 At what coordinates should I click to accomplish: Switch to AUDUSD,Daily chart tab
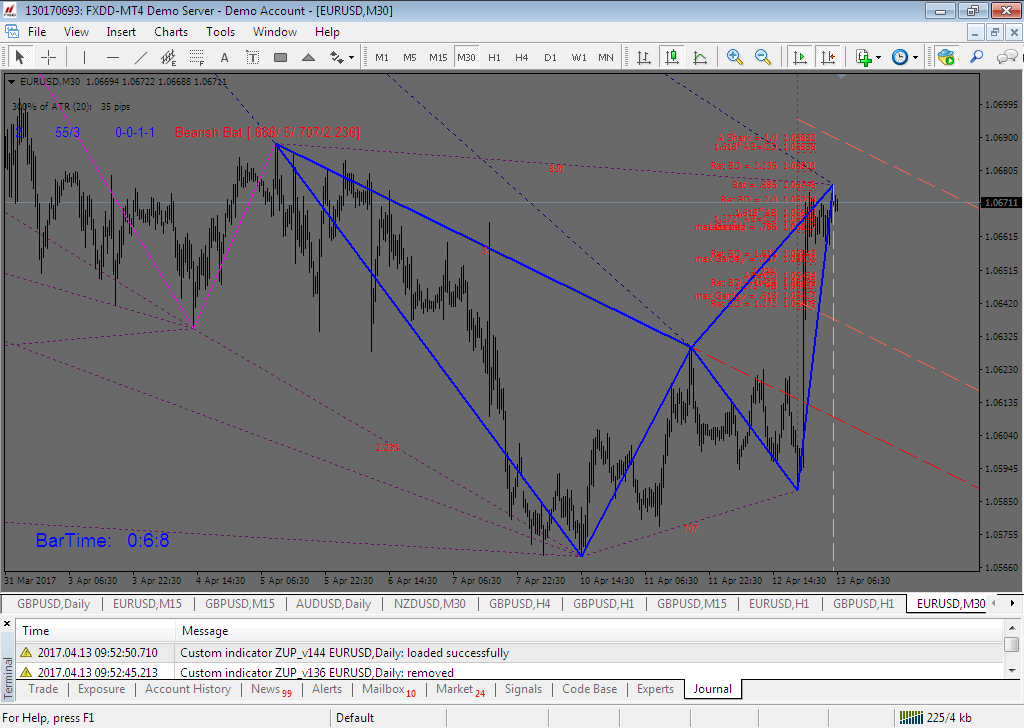tap(333, 604)
